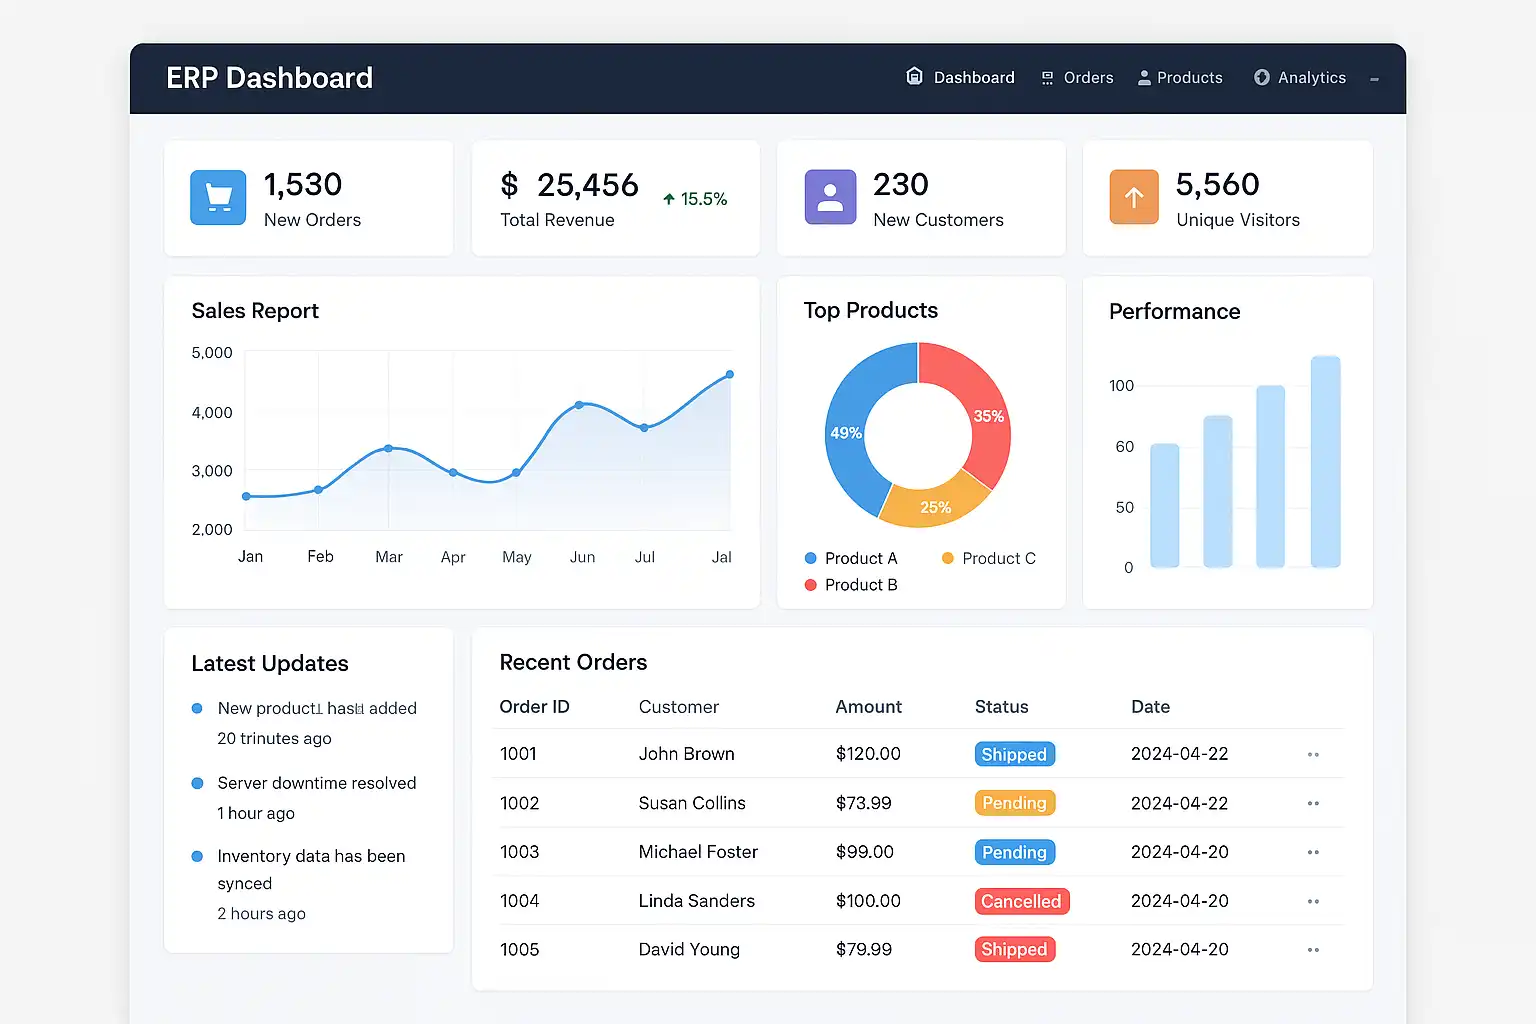Click the Dashboard home icon in navbar

click(x=914, y=77)
